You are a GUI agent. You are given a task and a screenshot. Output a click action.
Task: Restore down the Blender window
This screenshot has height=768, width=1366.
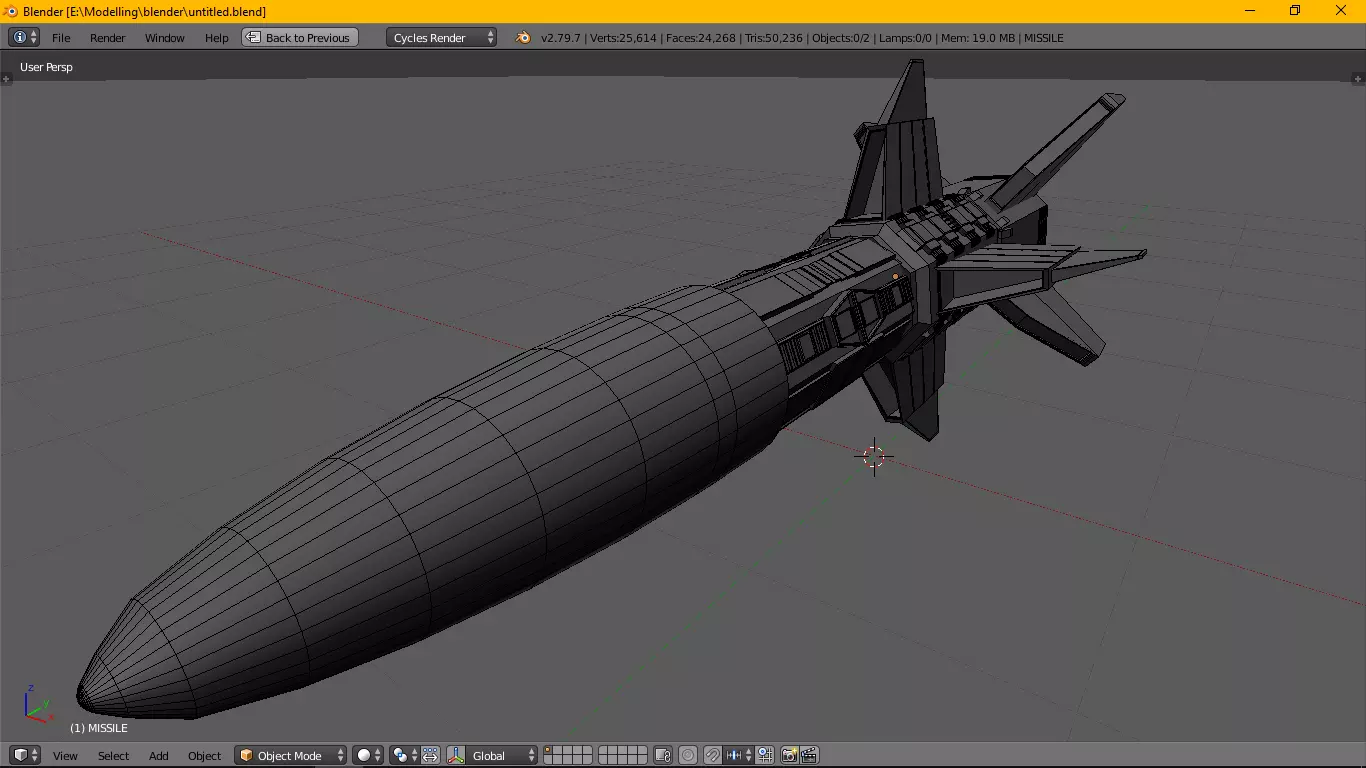pos(1296,11)
